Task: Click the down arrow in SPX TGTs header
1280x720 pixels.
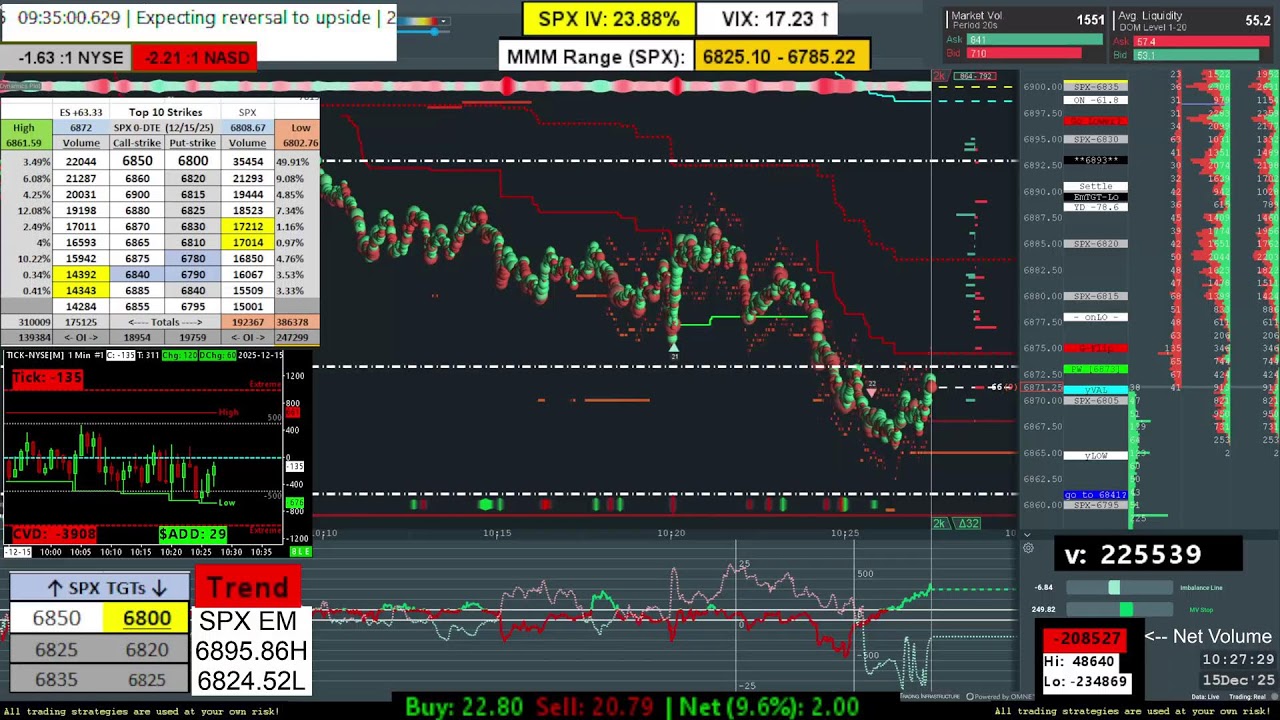Action: (x=158, y=588)
